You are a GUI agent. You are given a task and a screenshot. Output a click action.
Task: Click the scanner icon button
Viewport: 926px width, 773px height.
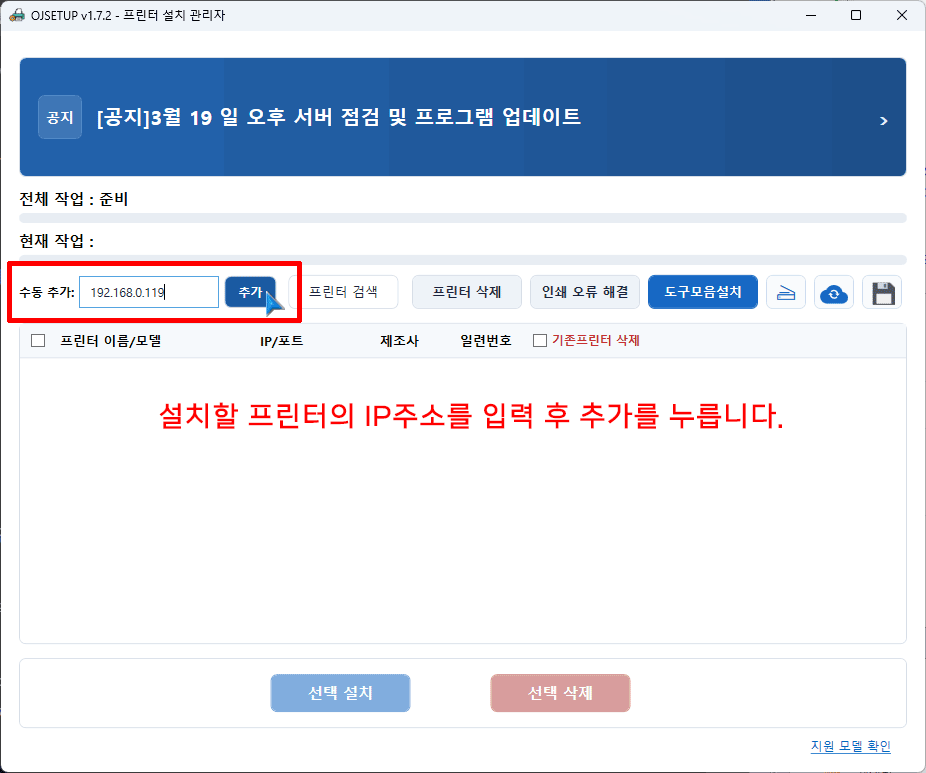click(786, 293)
